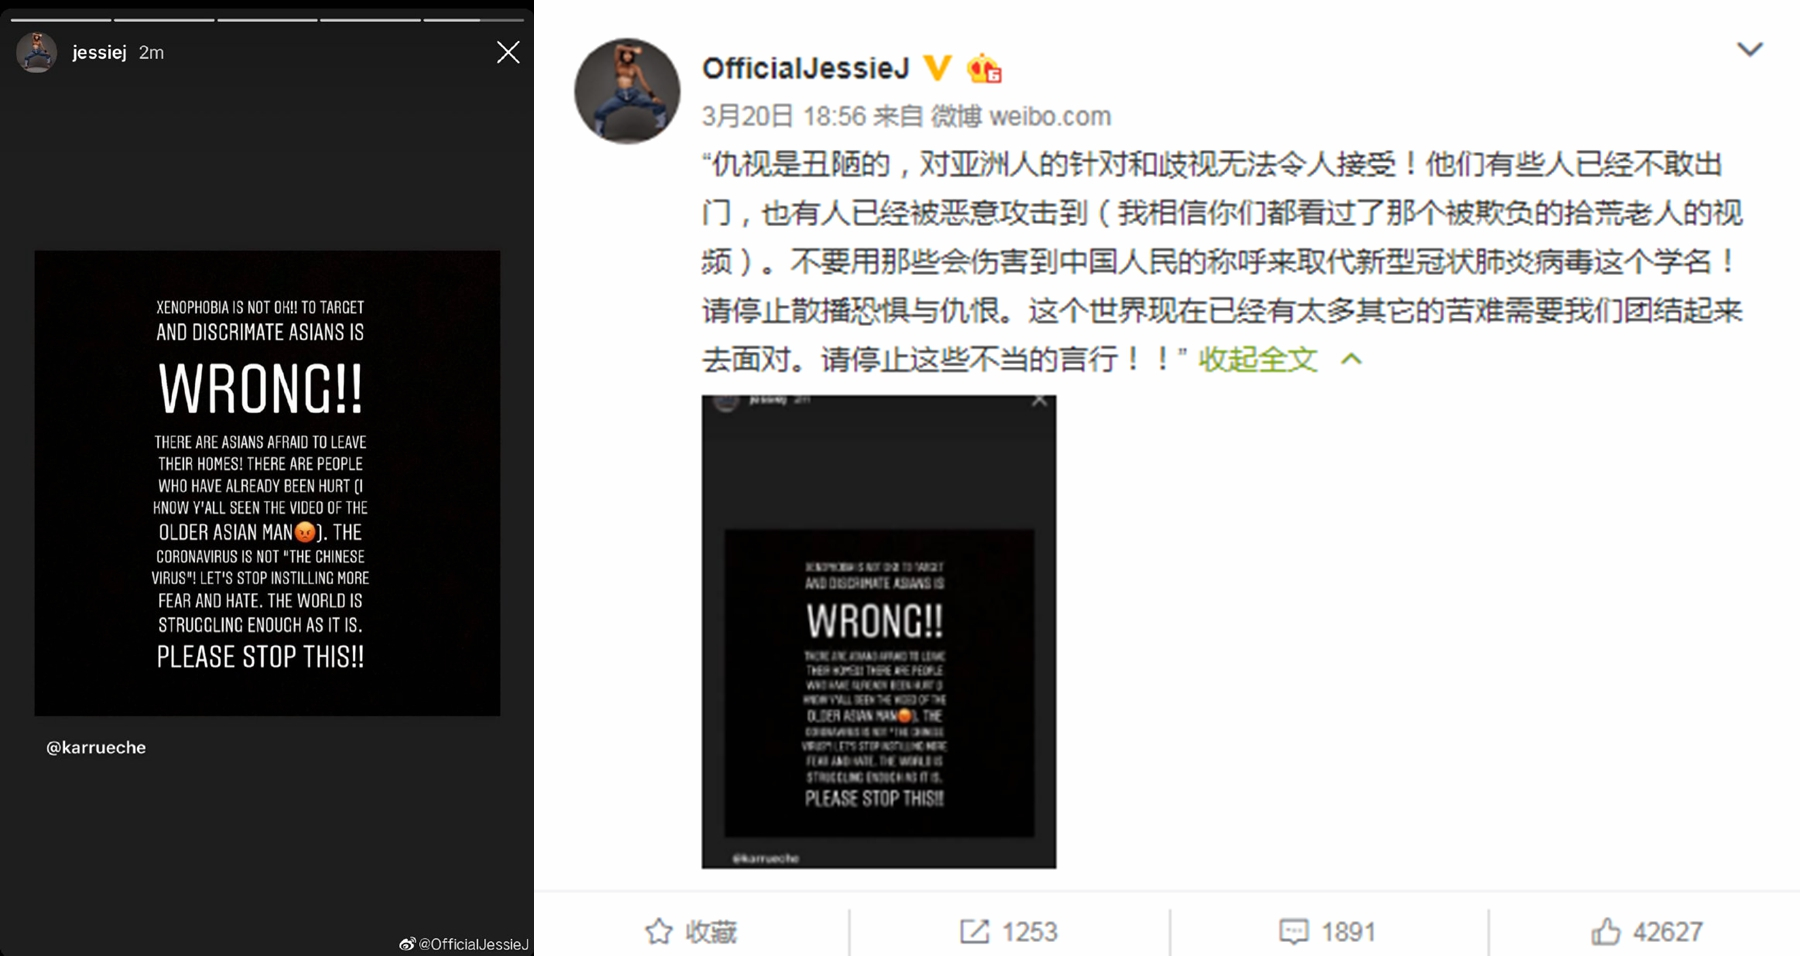Collapse full text with 收起全文 link
This screenshot has width=1800, height=956.
[1258, 359]
